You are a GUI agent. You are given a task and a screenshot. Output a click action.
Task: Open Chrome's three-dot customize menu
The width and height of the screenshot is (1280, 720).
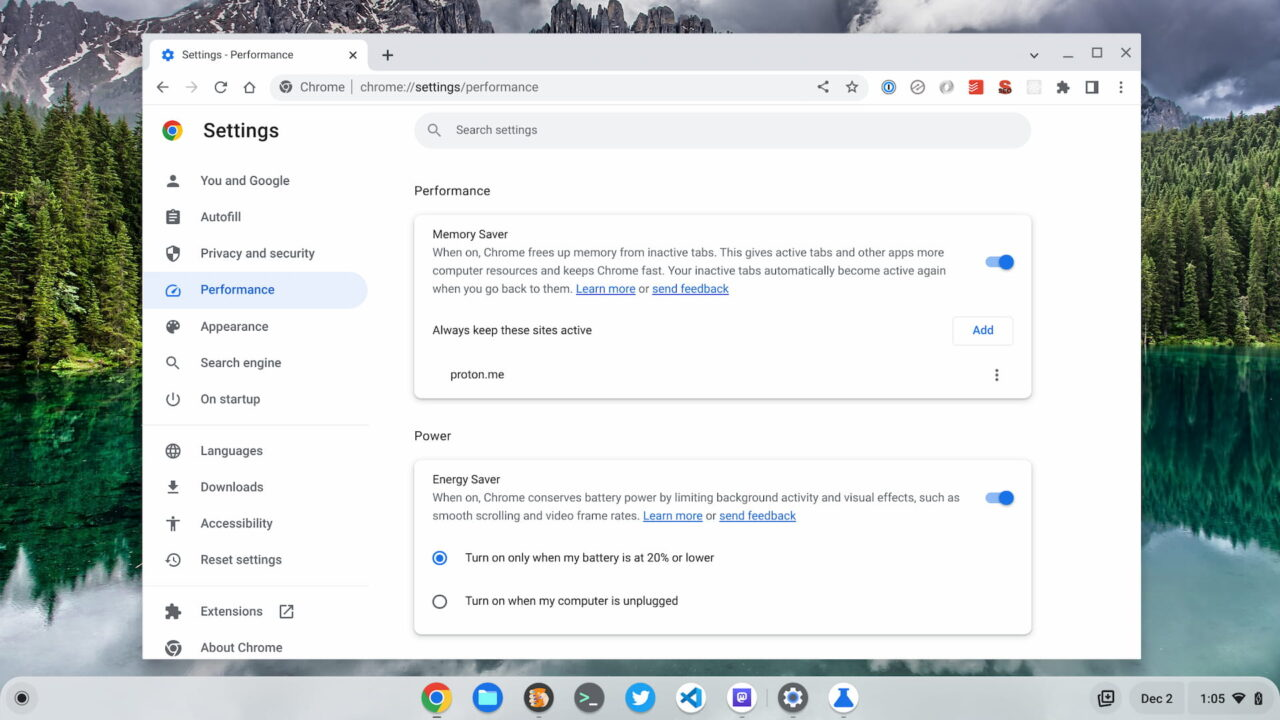[x=1121, y=87]
